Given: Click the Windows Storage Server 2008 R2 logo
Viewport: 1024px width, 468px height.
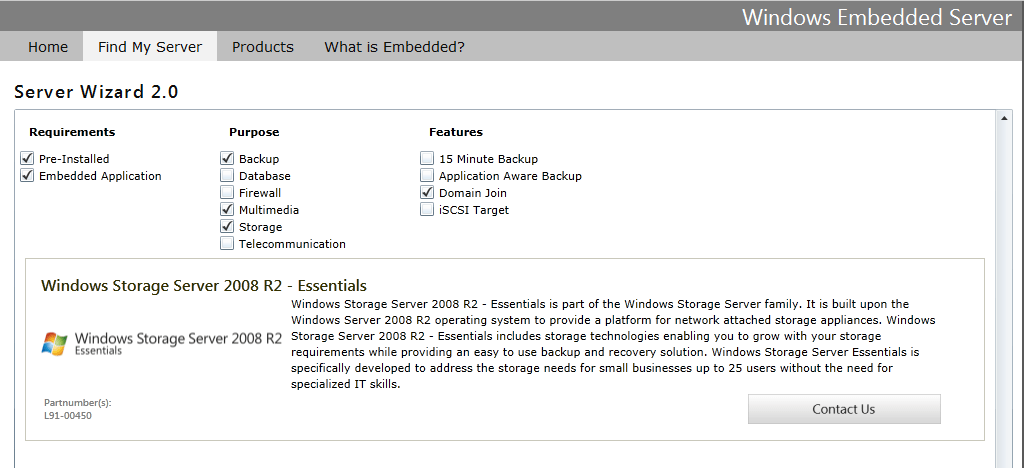Looking at the screenshot, I should coord(161,343).
